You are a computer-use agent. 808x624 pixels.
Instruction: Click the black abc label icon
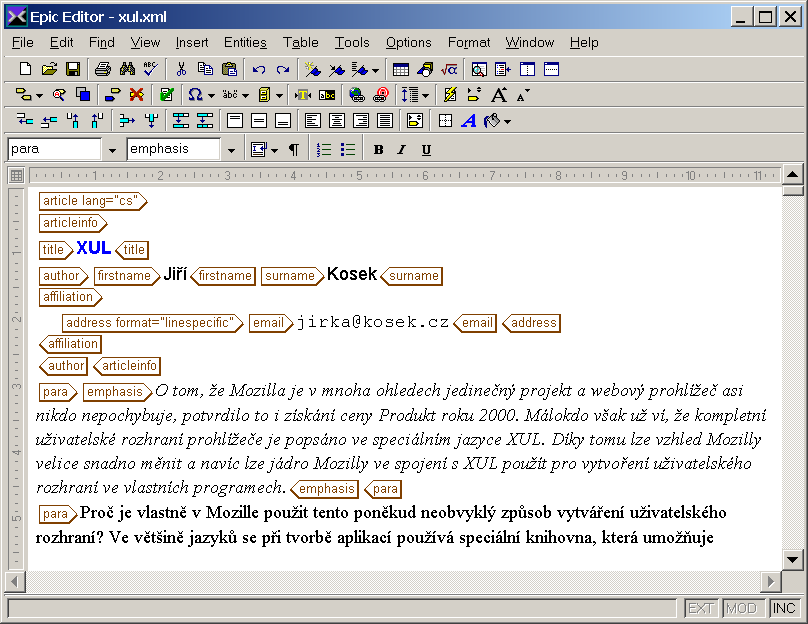pyautogui.click(x=327, y=95)
